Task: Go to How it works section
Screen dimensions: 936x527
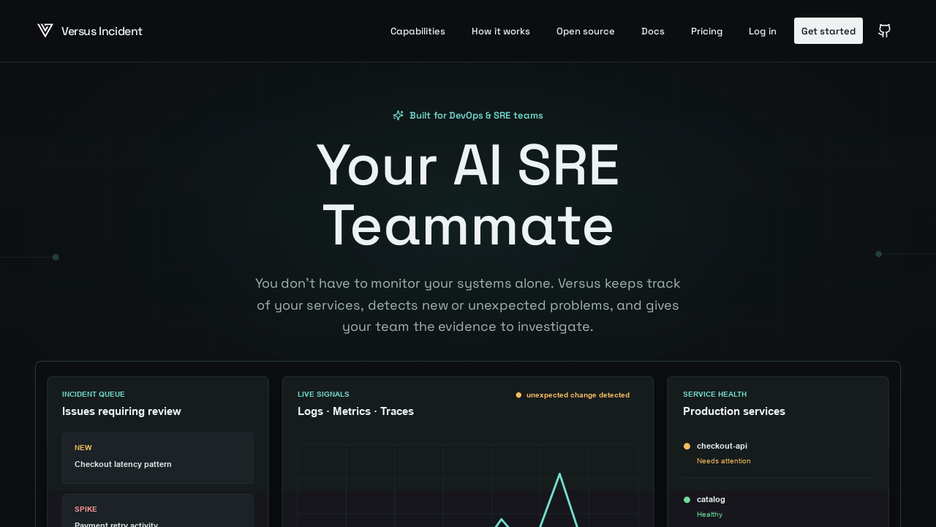Action: [500, 31]
